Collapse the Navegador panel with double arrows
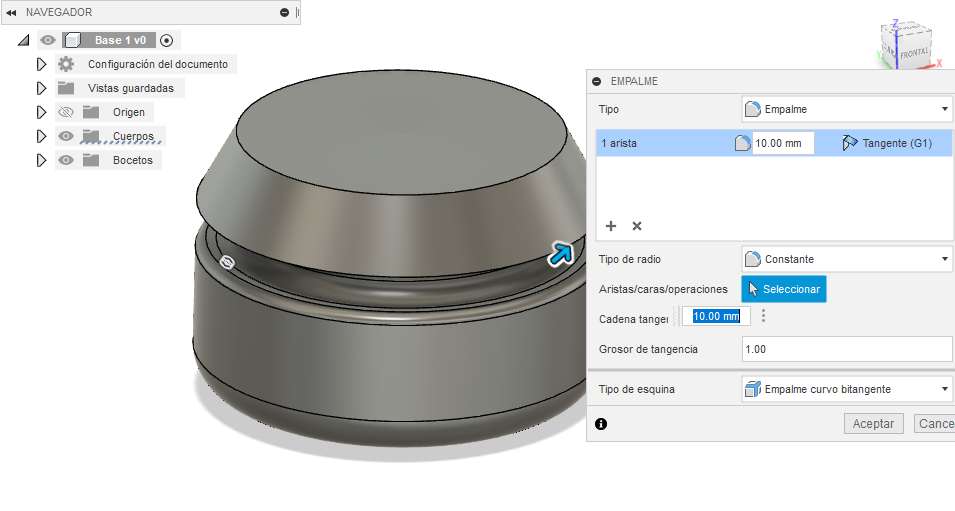The image size is (955, 511). tap(11, 12)
